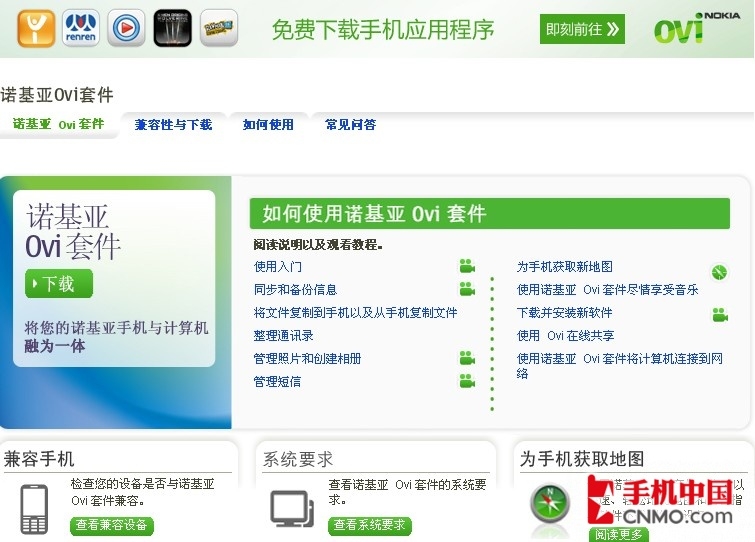Viewport: 755px width, 542px height.
Task: Switch to the 如何使用 tab
Action: point(268,125)
